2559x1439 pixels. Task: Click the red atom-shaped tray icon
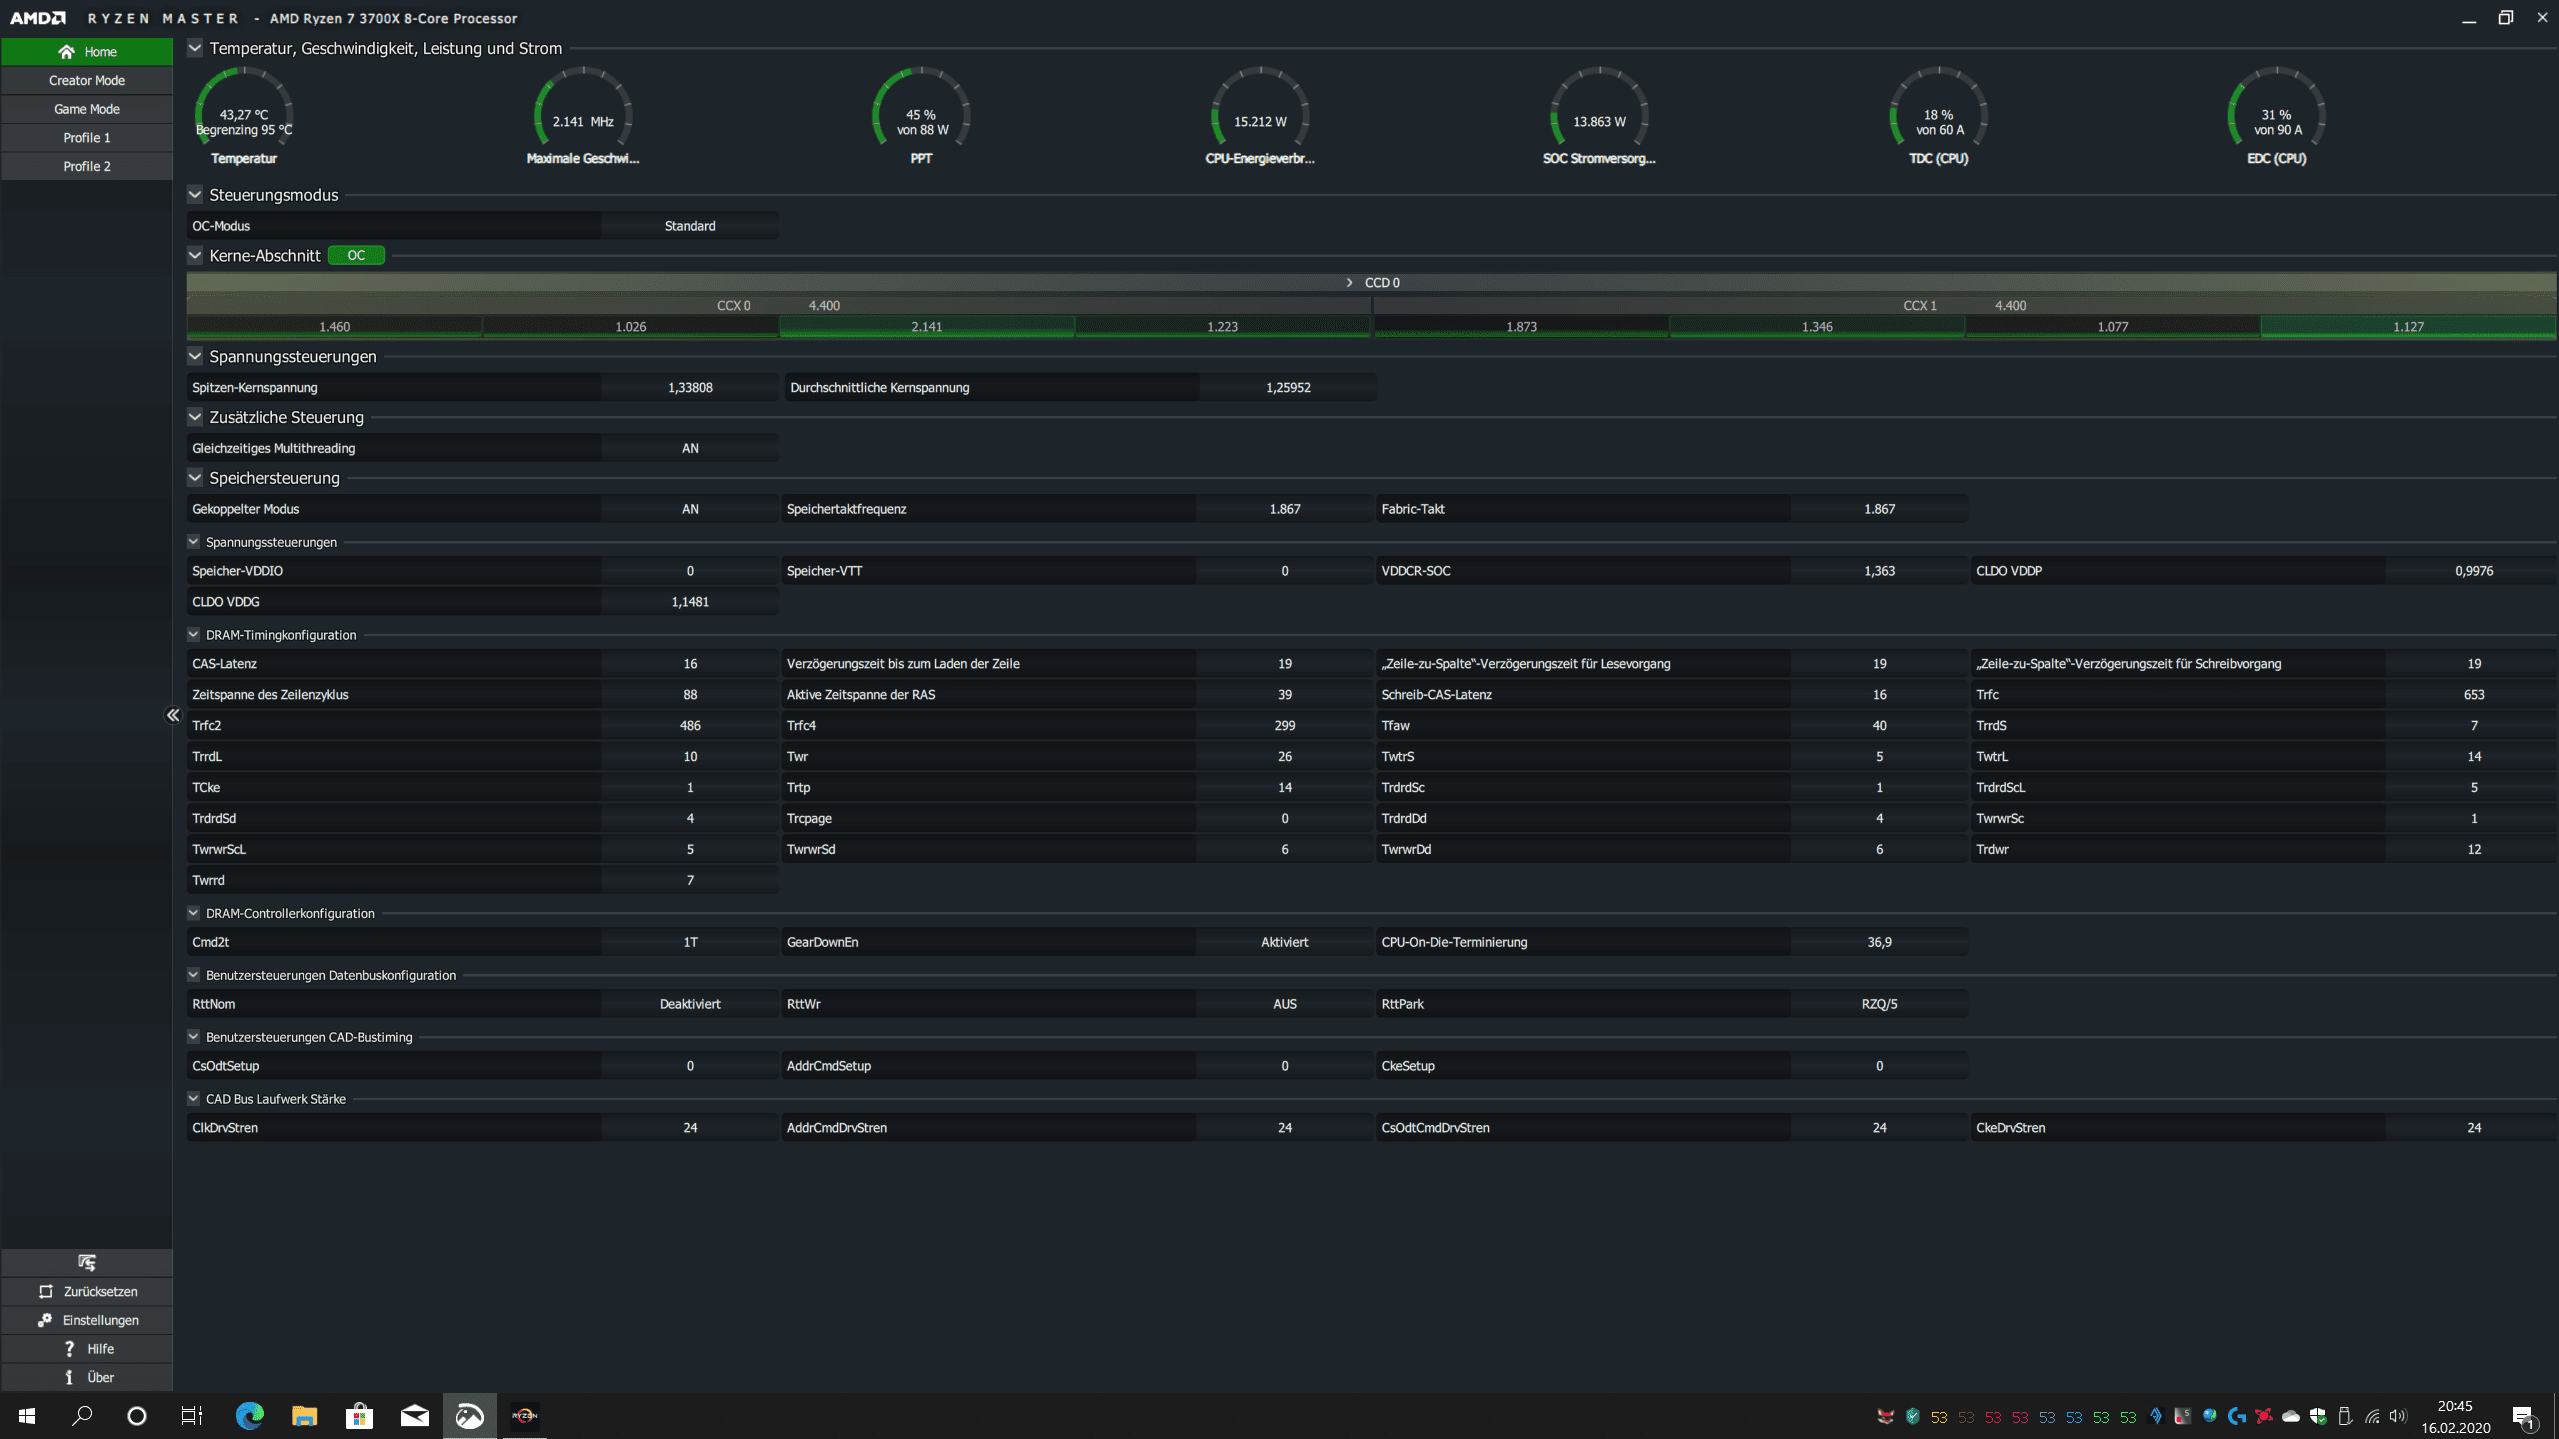(2264, 1416)
